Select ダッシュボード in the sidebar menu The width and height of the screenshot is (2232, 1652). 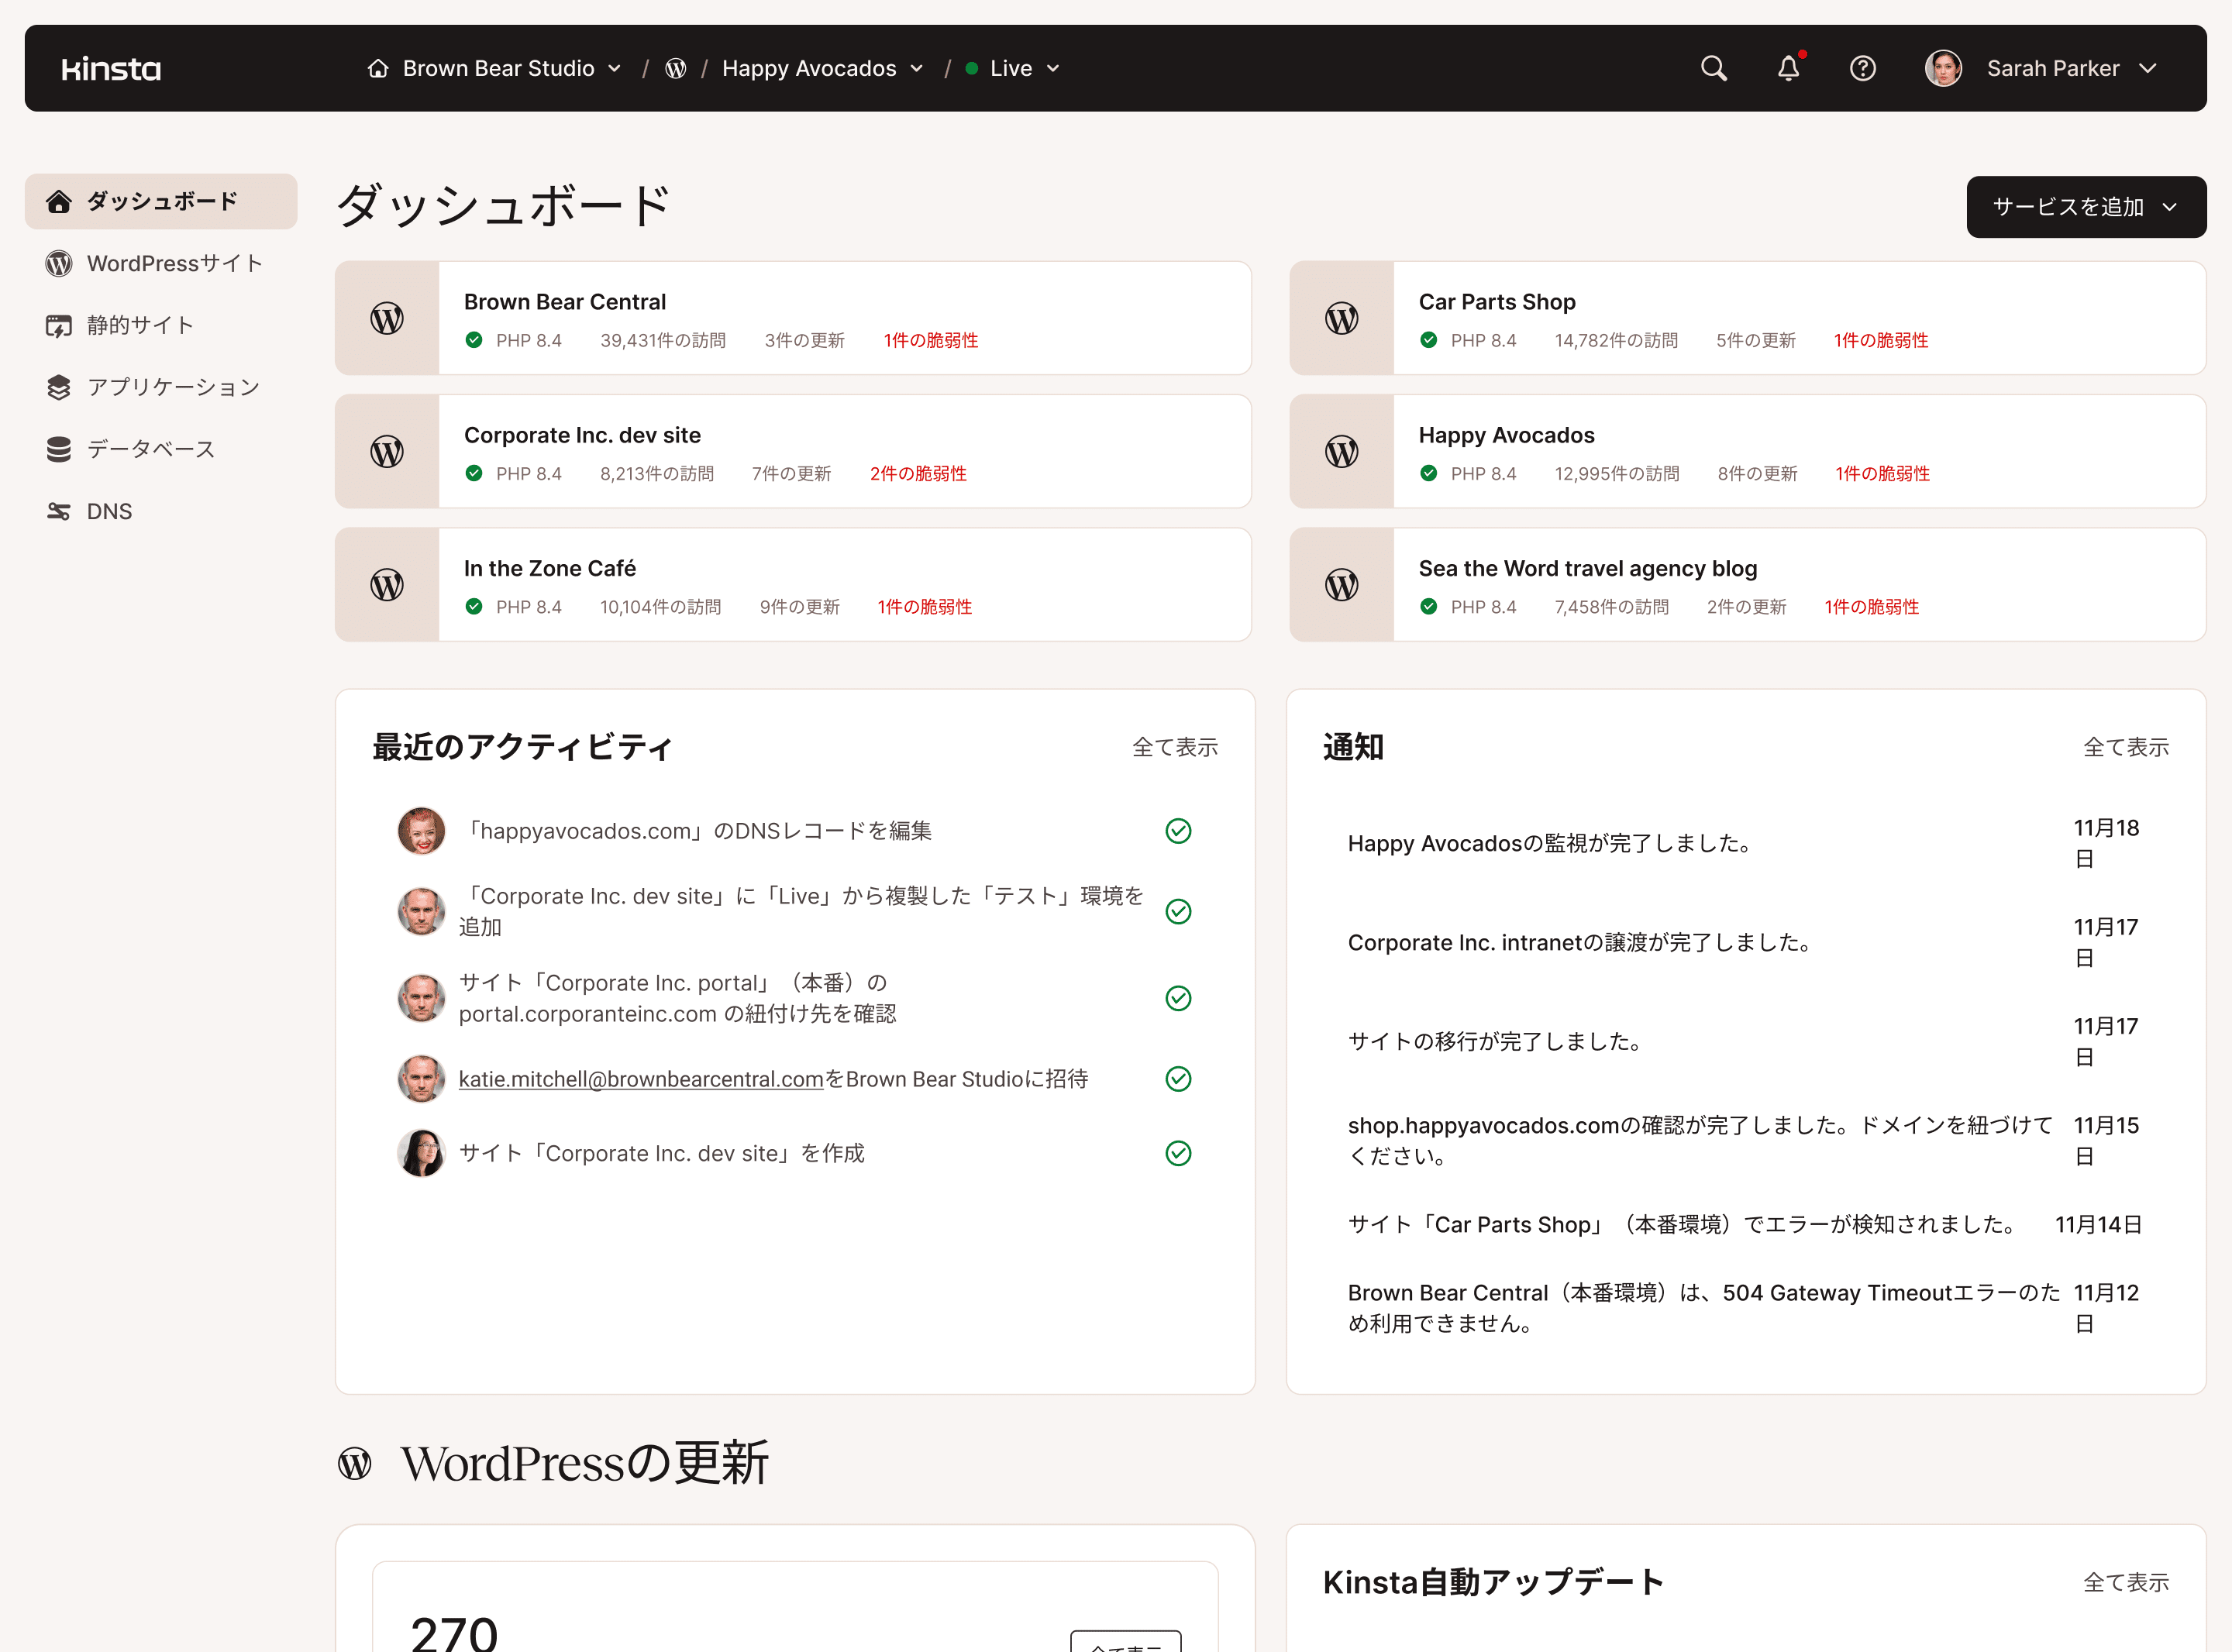pos(161,200)
